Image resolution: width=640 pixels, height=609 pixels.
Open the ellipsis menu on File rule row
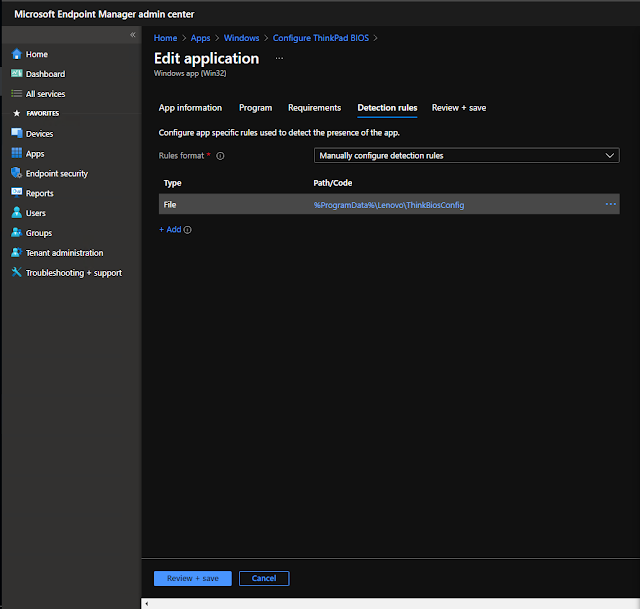click(610, 204)
